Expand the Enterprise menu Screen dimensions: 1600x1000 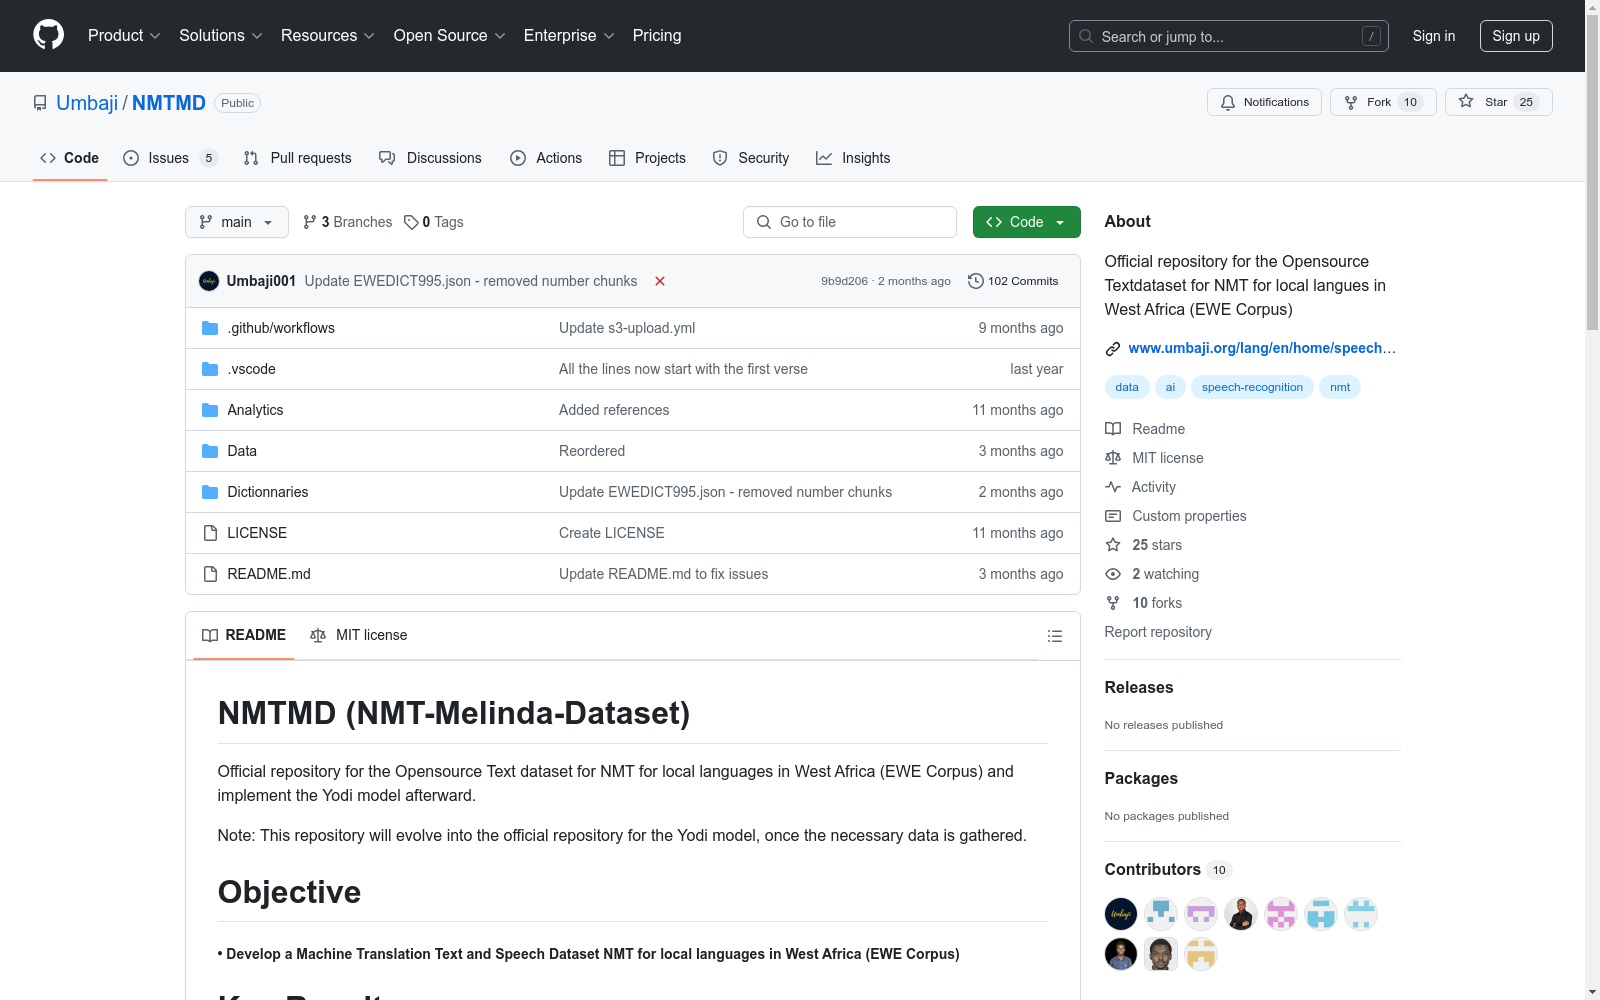[569, 35]
